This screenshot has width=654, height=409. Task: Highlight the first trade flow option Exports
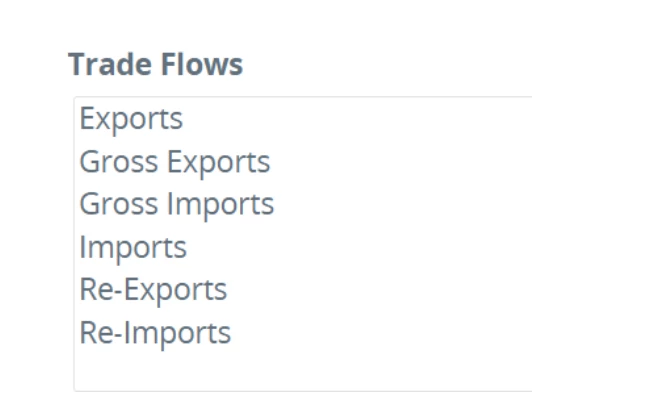coord(131,119)
